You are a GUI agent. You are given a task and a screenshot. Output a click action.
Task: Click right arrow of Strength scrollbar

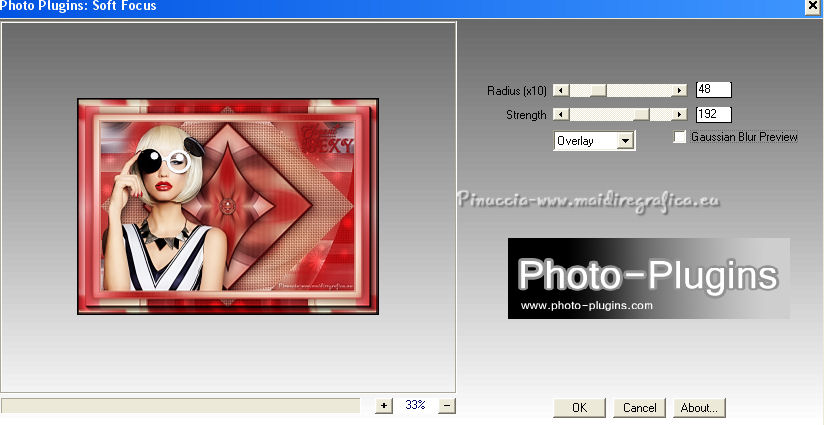coord(680,115)
